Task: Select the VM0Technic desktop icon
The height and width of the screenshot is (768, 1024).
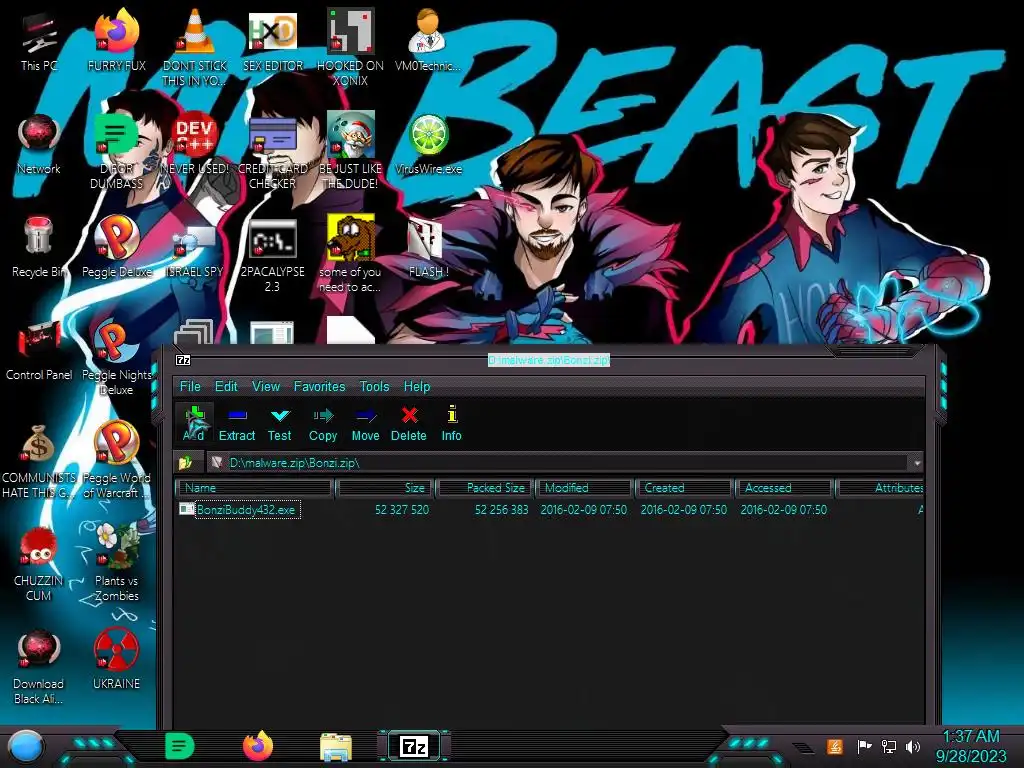Action: coord(428,41)
